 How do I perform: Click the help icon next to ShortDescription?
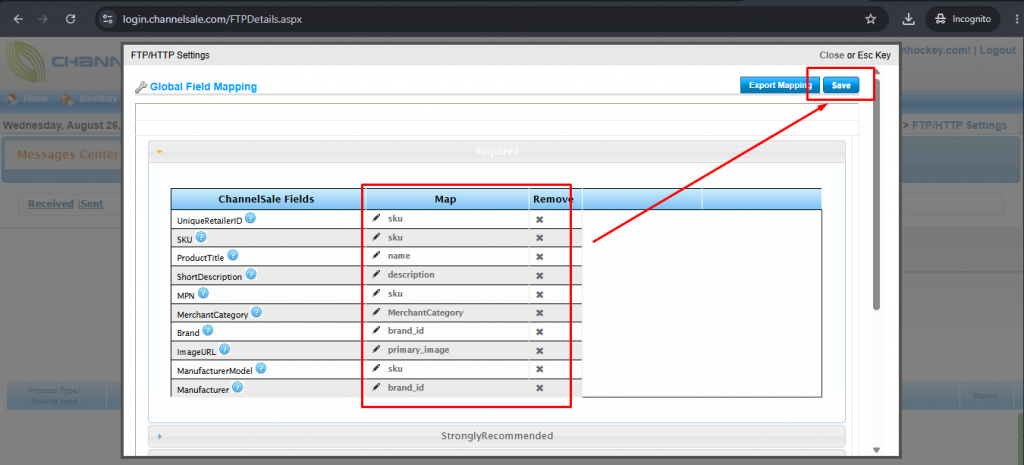click(251, 274)
